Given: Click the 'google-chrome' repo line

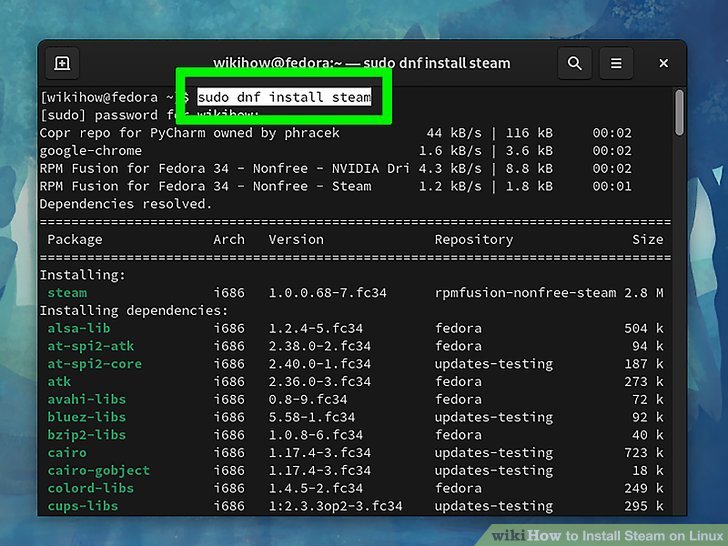Looking at the screenshot, I should [91, 151].
